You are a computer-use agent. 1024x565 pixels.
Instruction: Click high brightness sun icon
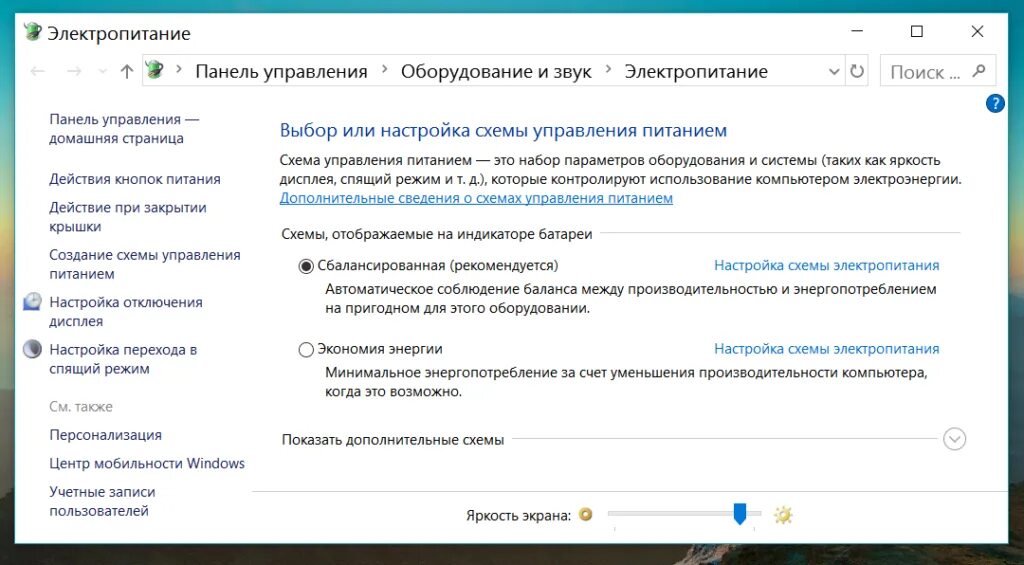pos(783,515)
